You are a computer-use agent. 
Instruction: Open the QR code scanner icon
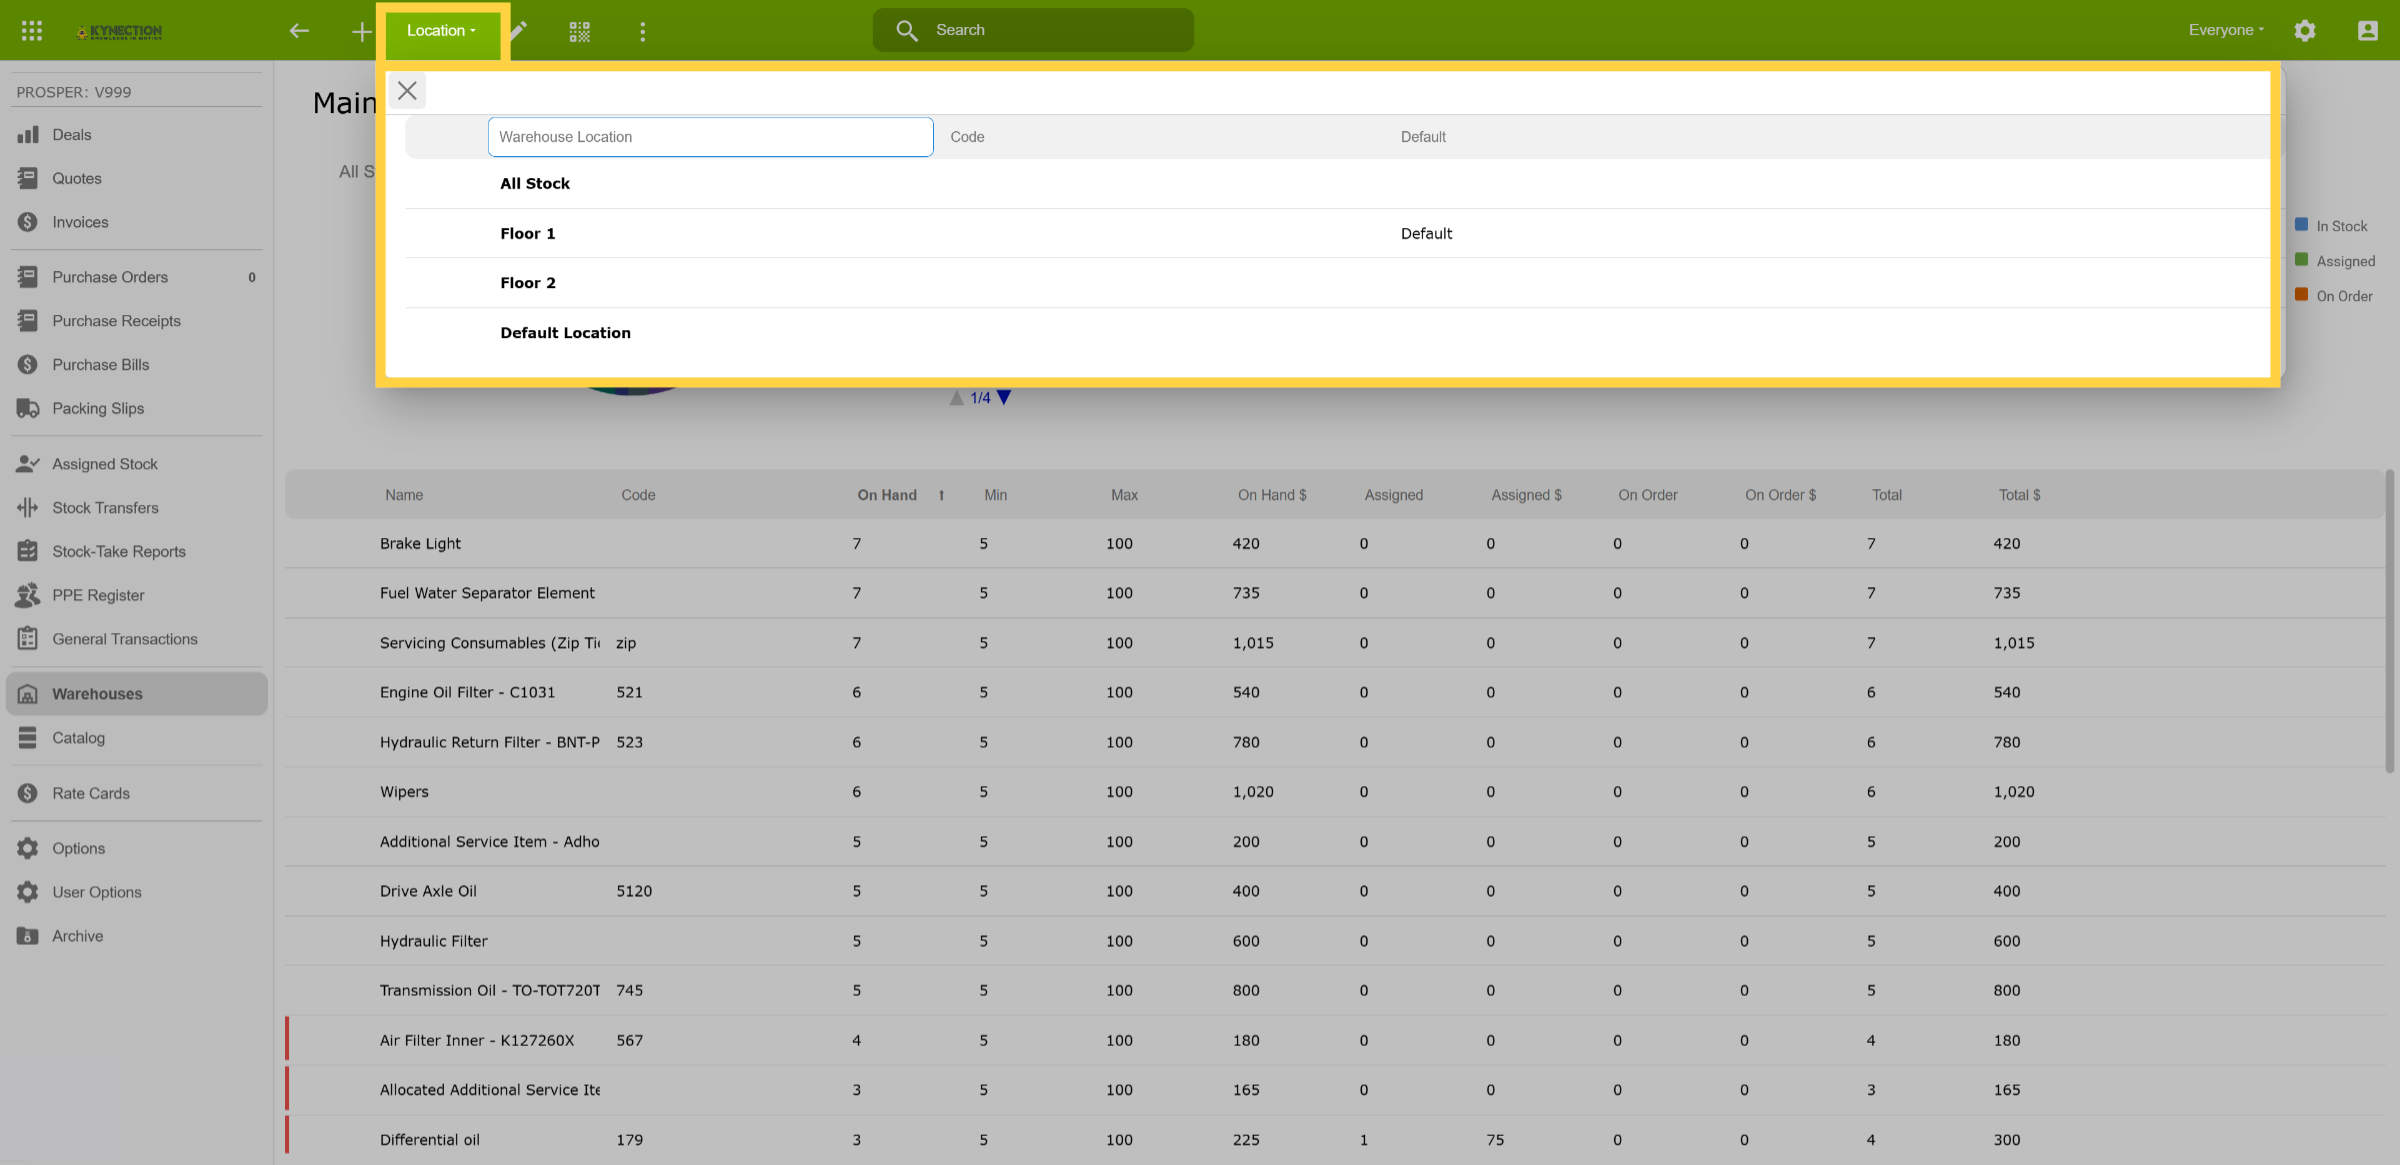[580, 32]
